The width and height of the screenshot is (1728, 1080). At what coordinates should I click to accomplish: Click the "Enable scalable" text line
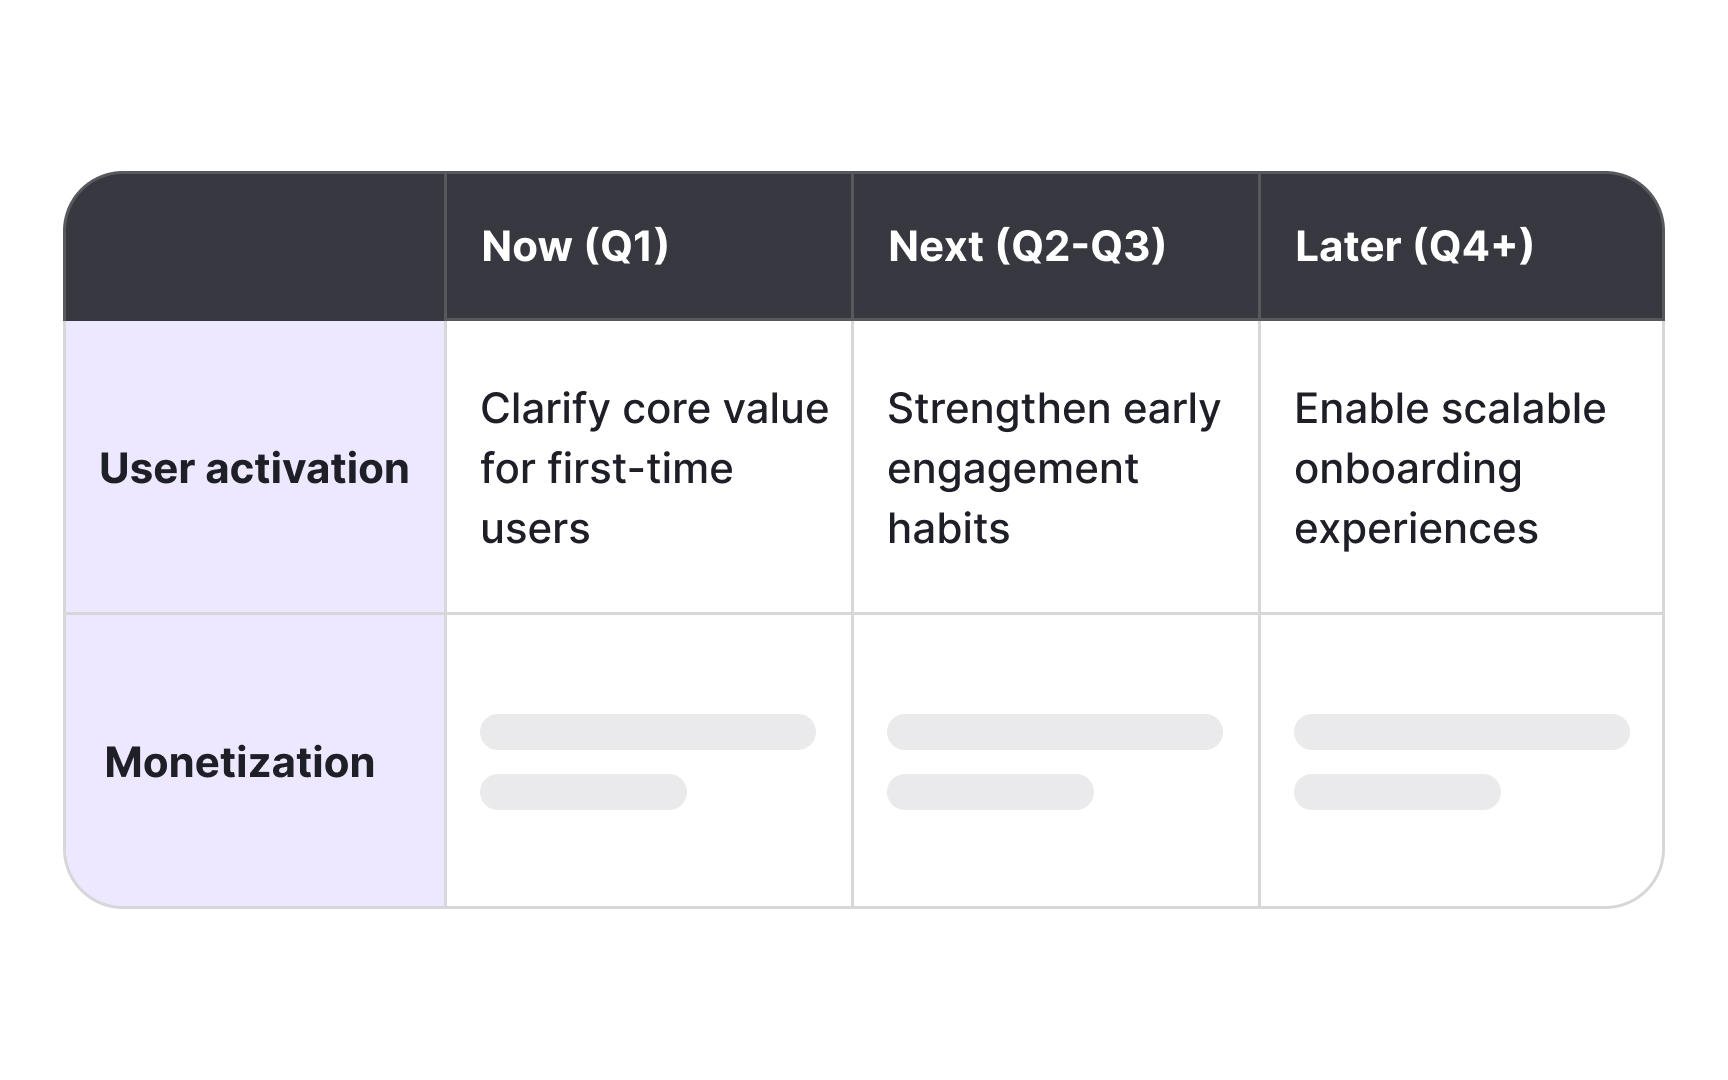pyautogui.click(x=1450, y=408)
